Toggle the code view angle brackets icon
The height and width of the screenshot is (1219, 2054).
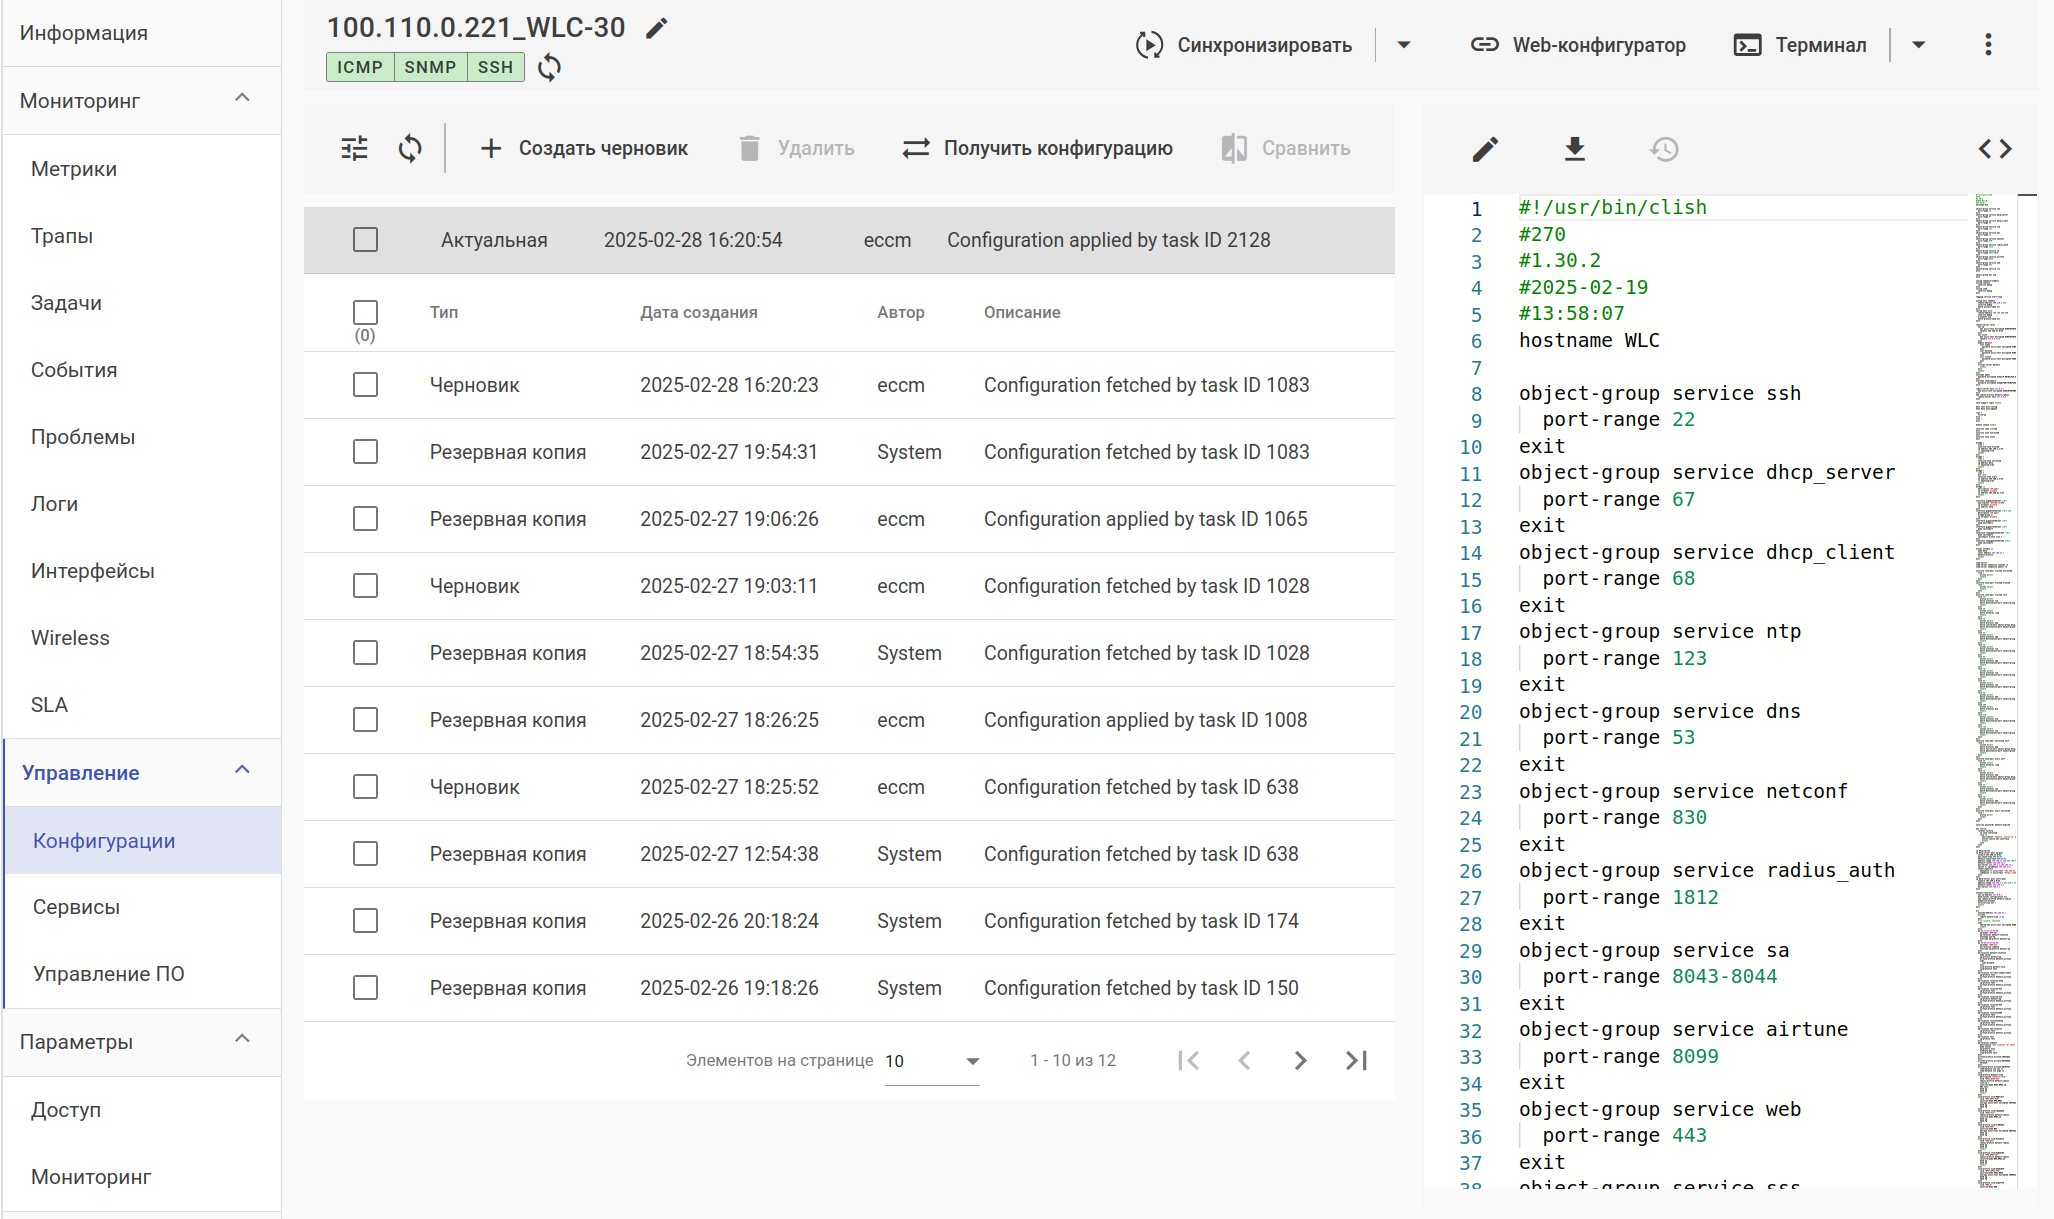tap(1995, 149)
